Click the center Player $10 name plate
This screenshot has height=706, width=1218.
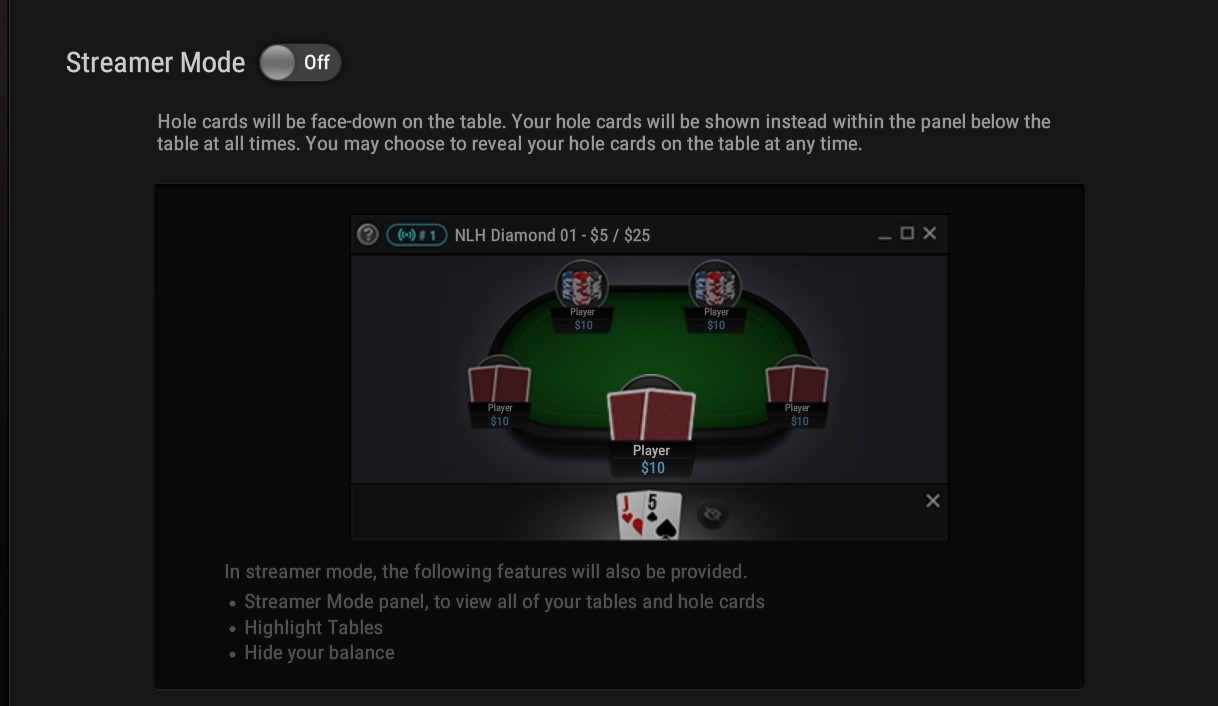(651, 459)
